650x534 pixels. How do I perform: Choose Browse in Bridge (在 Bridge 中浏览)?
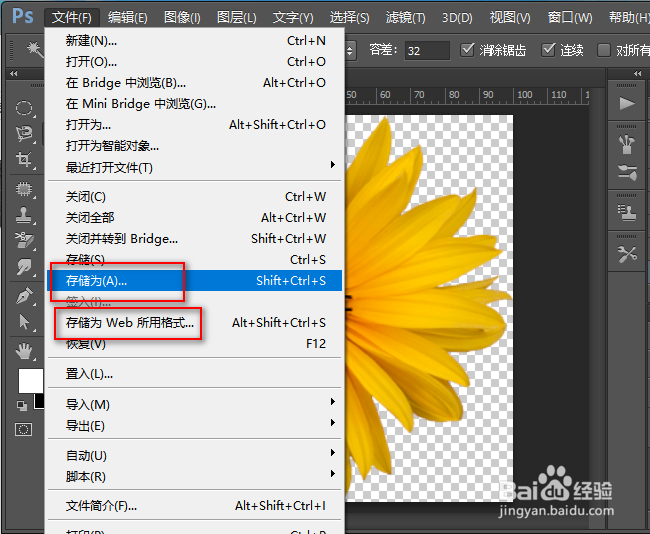[x=194, y=83]
